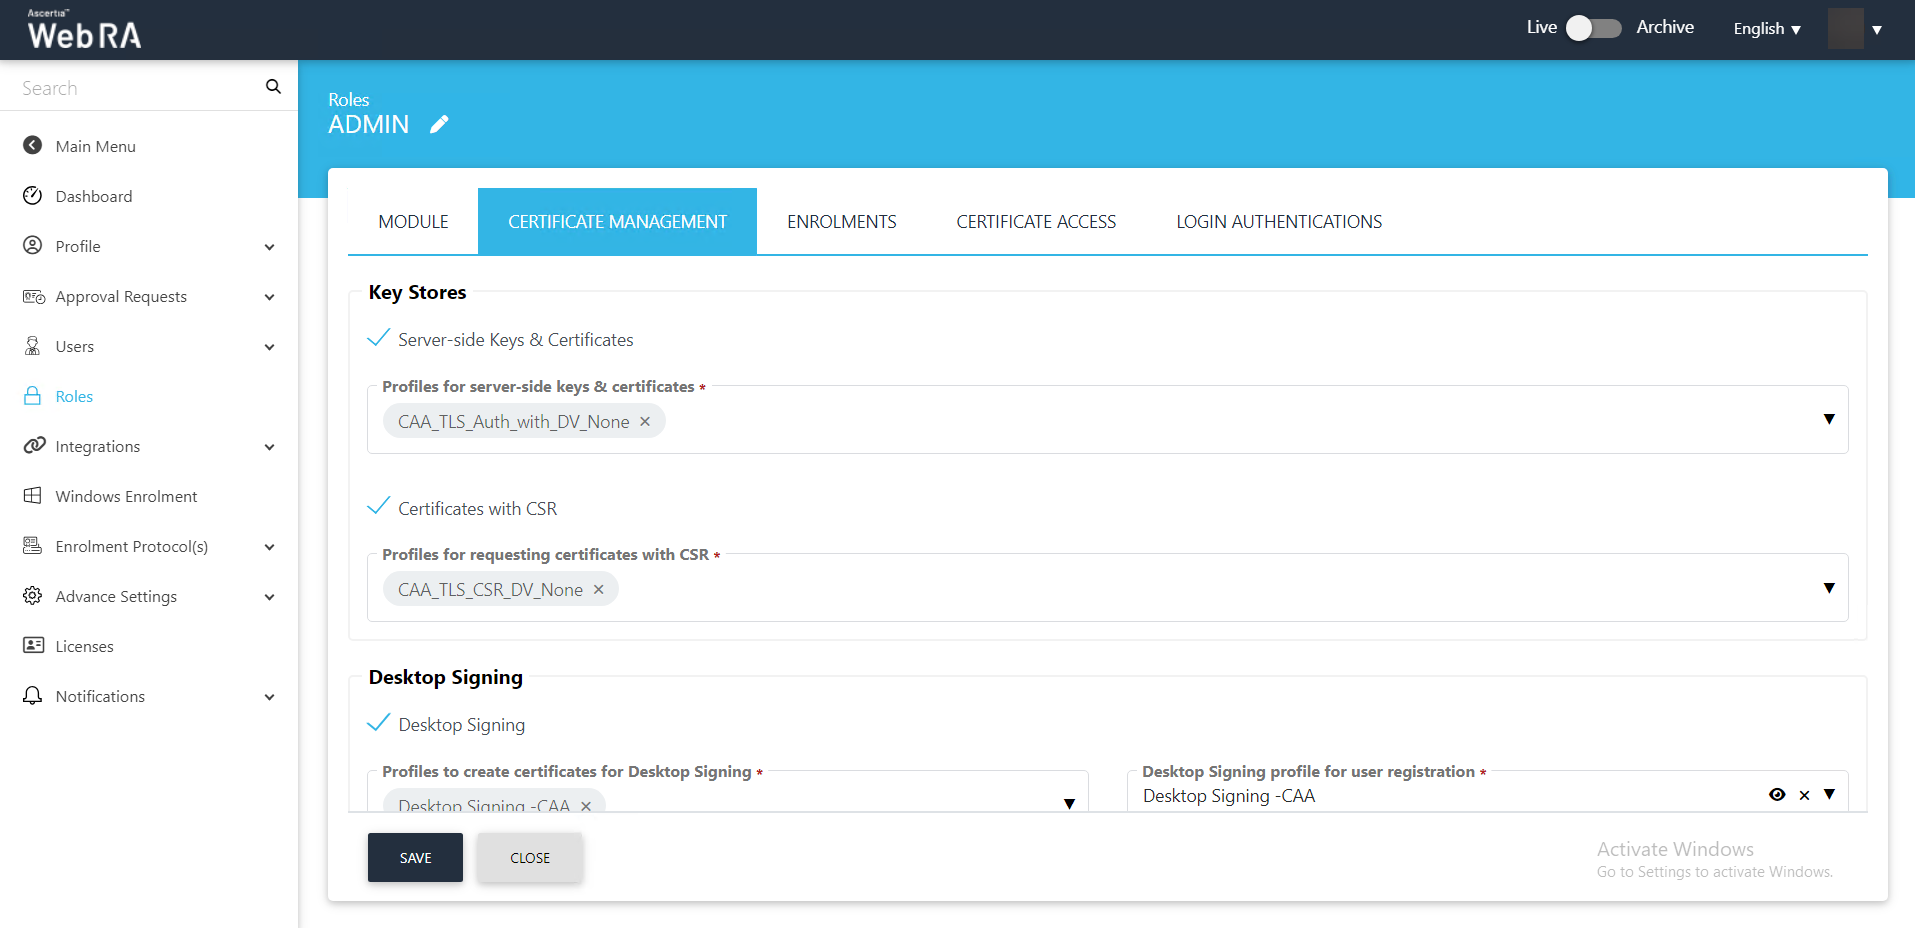Image resolution: width=1915 pixels, height=928 pixels.
Task: View Desktop Signing profile with eye icon
Action: pyautogui.click(x=1776, y=795)
